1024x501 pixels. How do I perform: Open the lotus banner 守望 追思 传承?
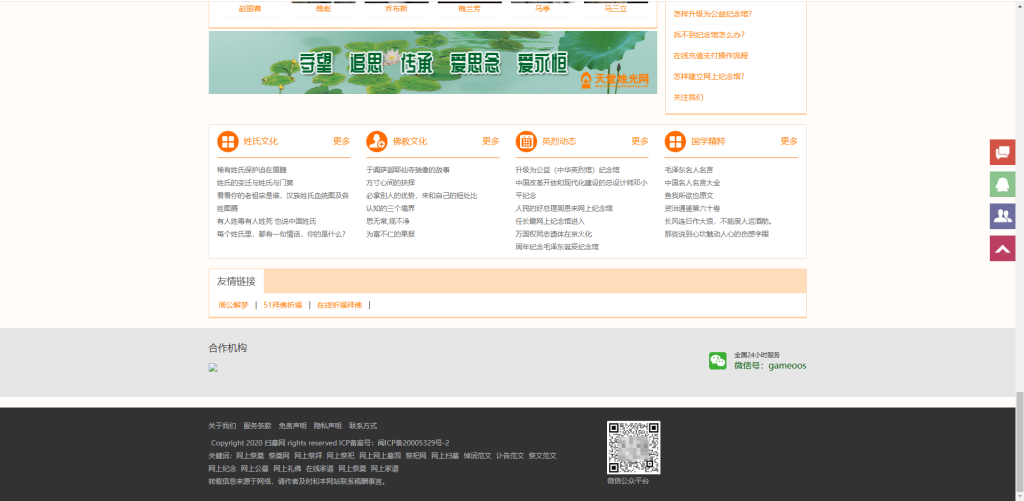(x=433, y=63)
